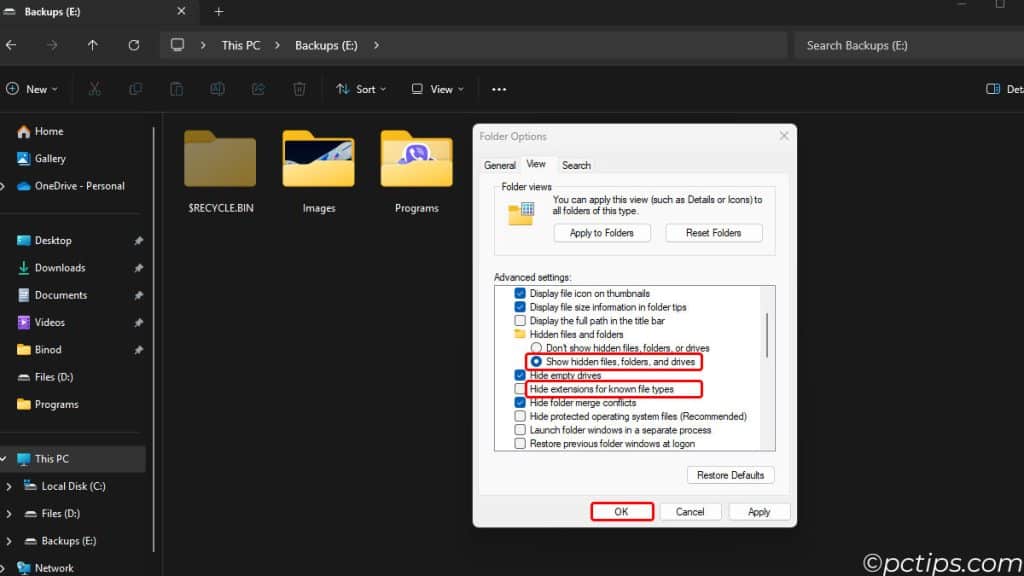This screenshot has width=1024, height=576.
Task: Click Restore Defaults in Folder Options
Action: (x=731, y=474)
